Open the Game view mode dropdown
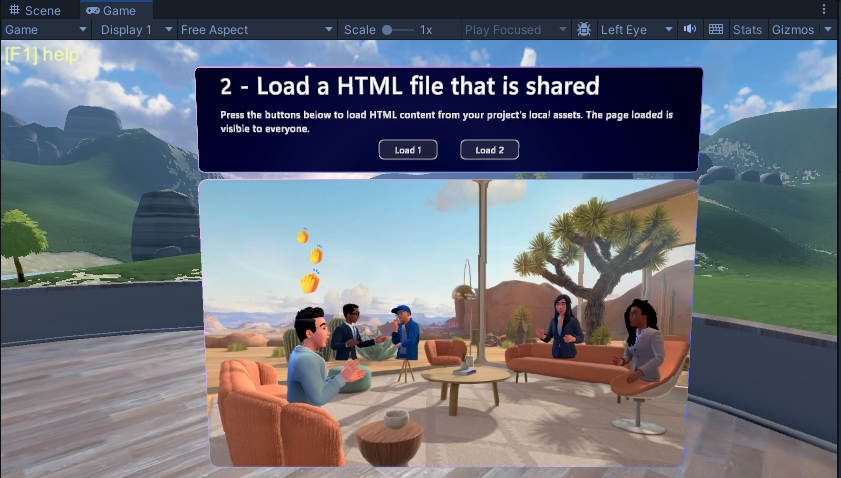 click(46, 30)
